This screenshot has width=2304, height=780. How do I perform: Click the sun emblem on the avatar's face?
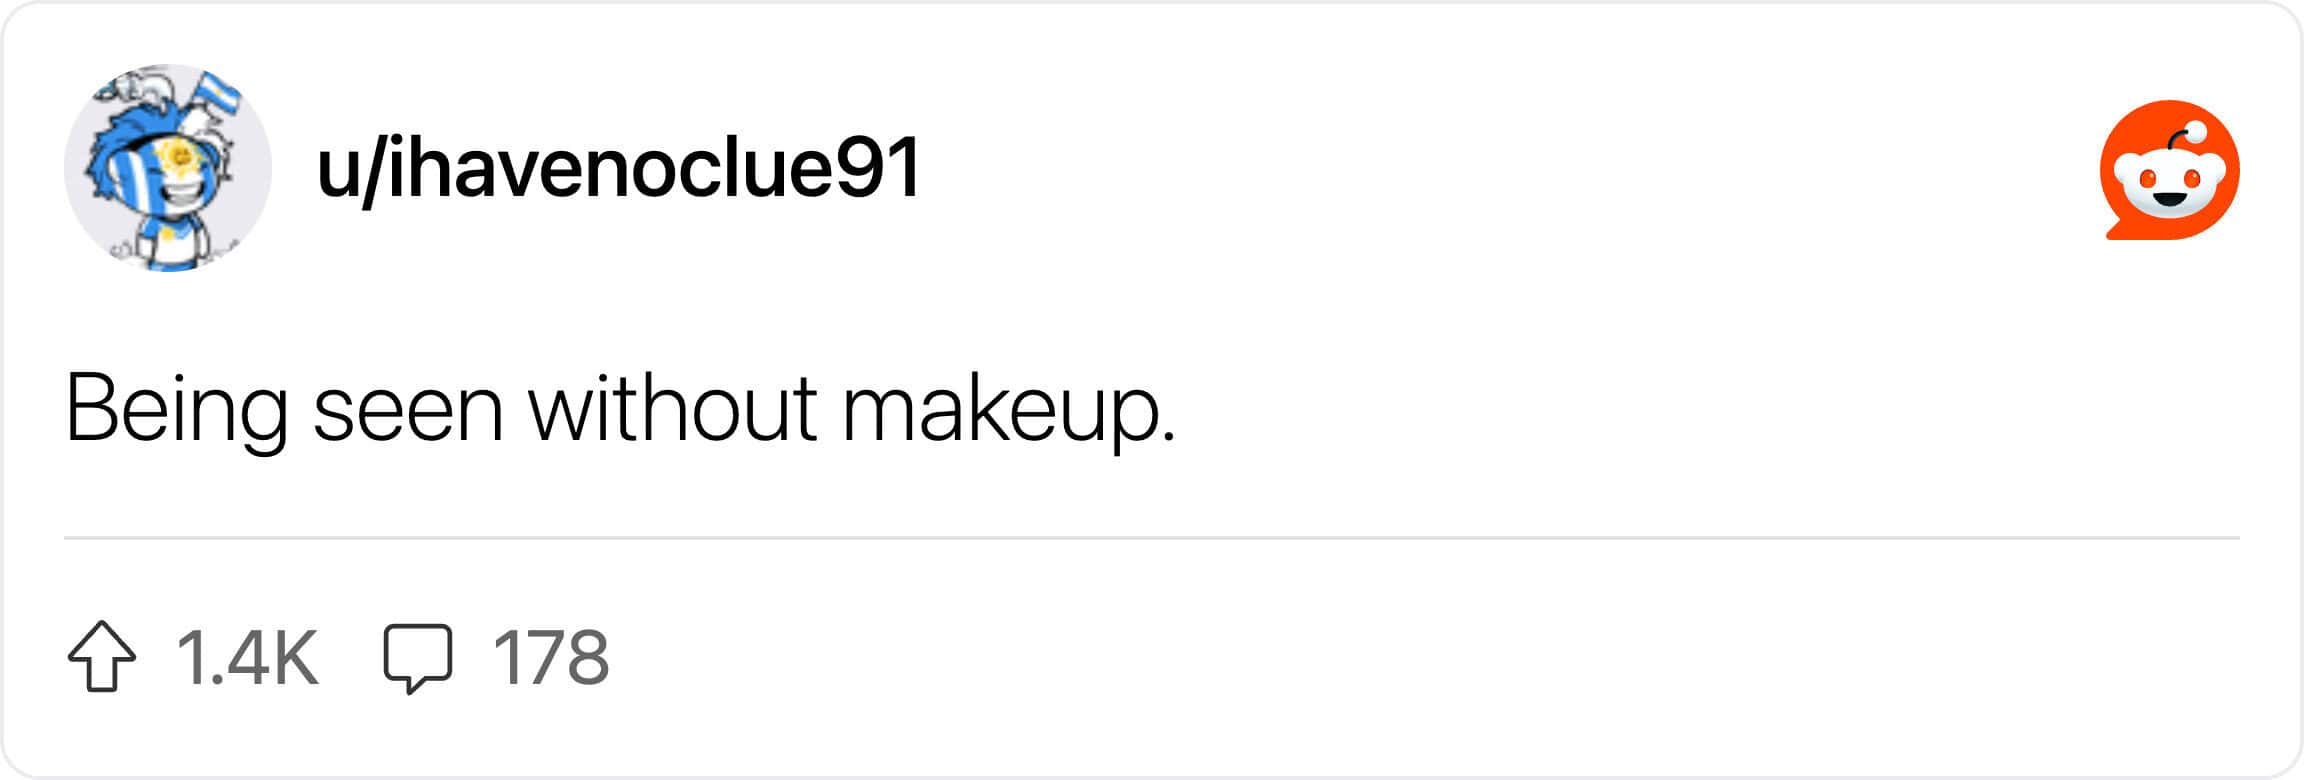tap(178, 157)
